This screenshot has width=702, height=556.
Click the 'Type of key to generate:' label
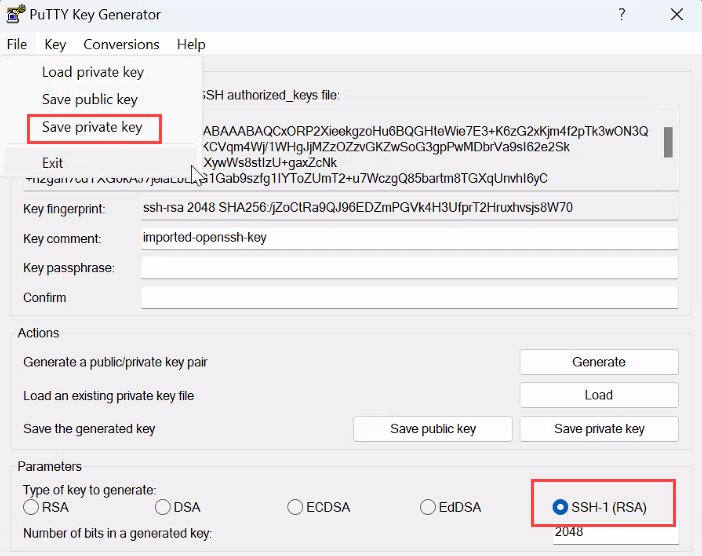90,490
